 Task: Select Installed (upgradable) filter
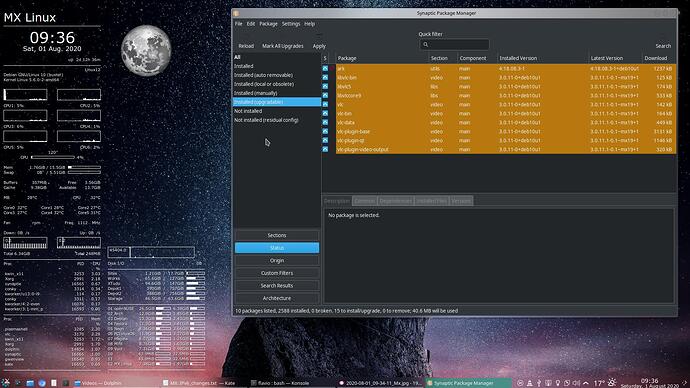277,102
